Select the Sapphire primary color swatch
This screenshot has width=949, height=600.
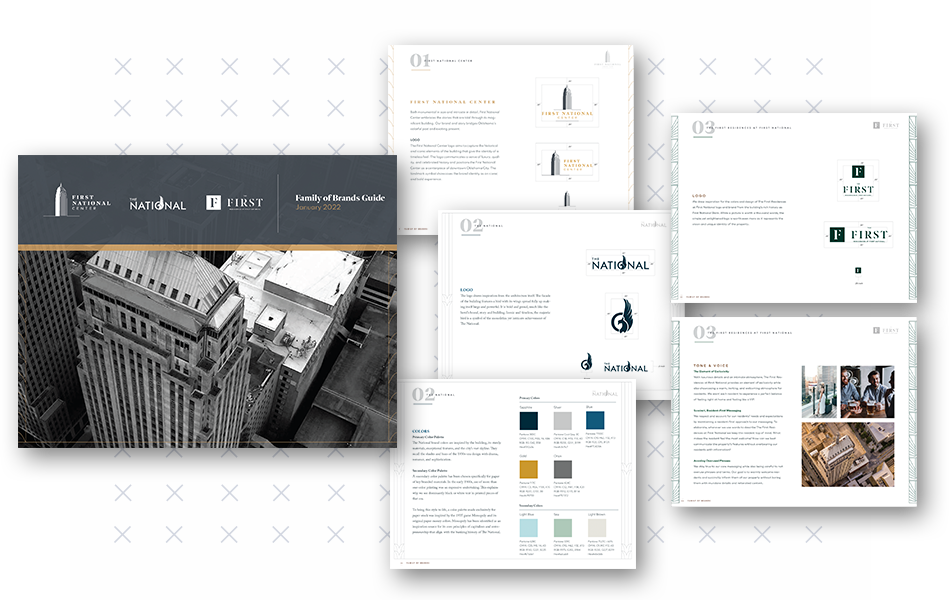528,420
